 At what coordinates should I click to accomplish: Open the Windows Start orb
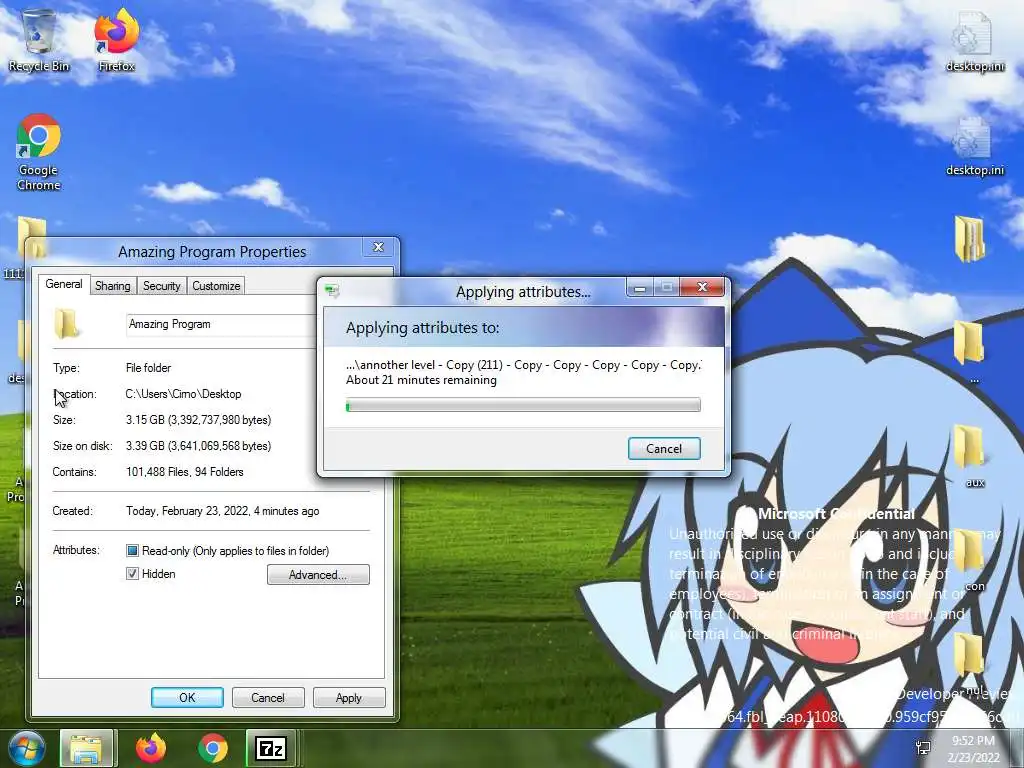27,748
